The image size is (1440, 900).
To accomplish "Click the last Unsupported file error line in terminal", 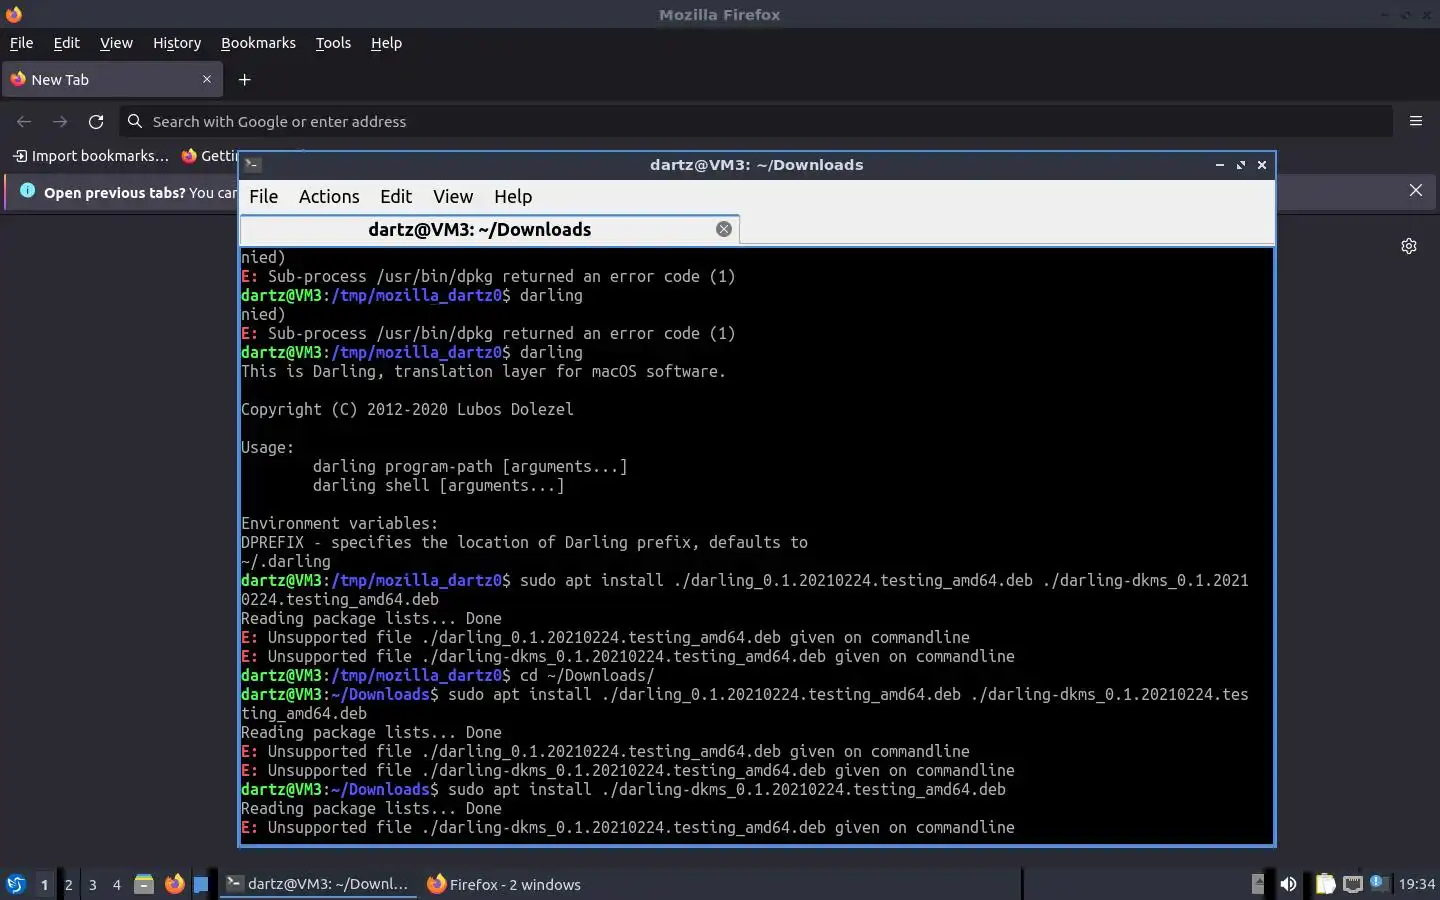I will click(x=628, y=828).
